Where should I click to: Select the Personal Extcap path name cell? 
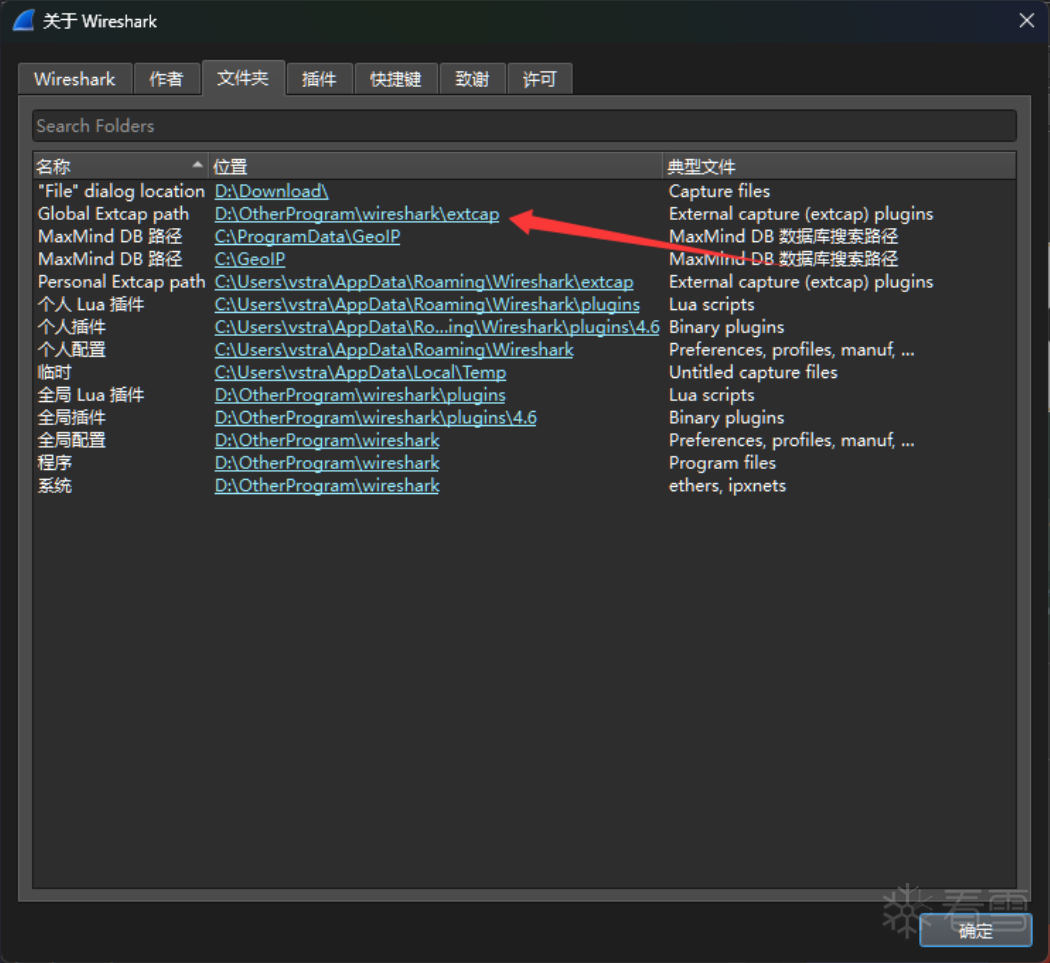(121, 282)
